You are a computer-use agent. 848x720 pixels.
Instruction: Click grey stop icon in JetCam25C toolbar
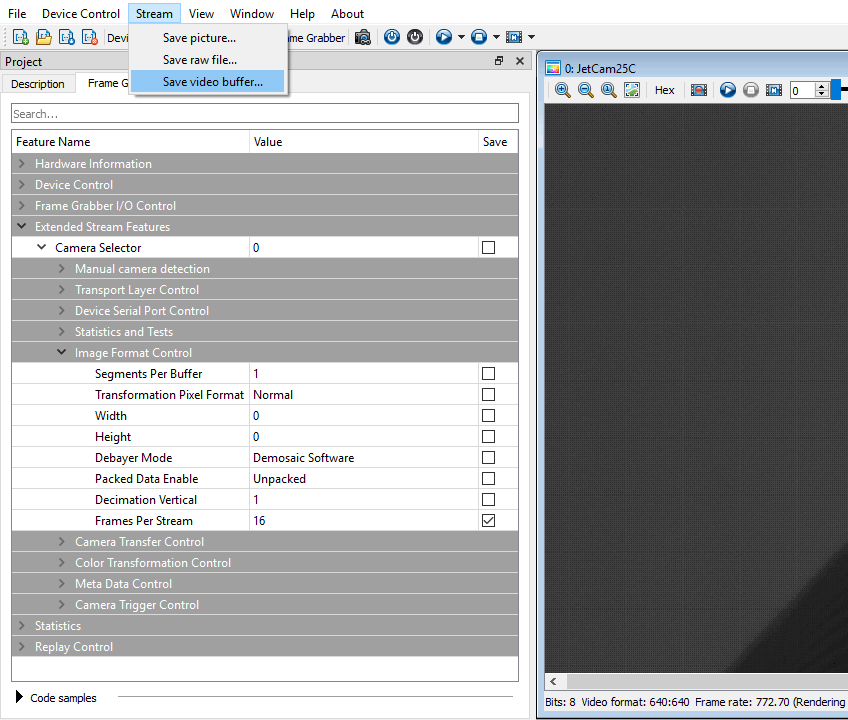[x=751, y=90]
